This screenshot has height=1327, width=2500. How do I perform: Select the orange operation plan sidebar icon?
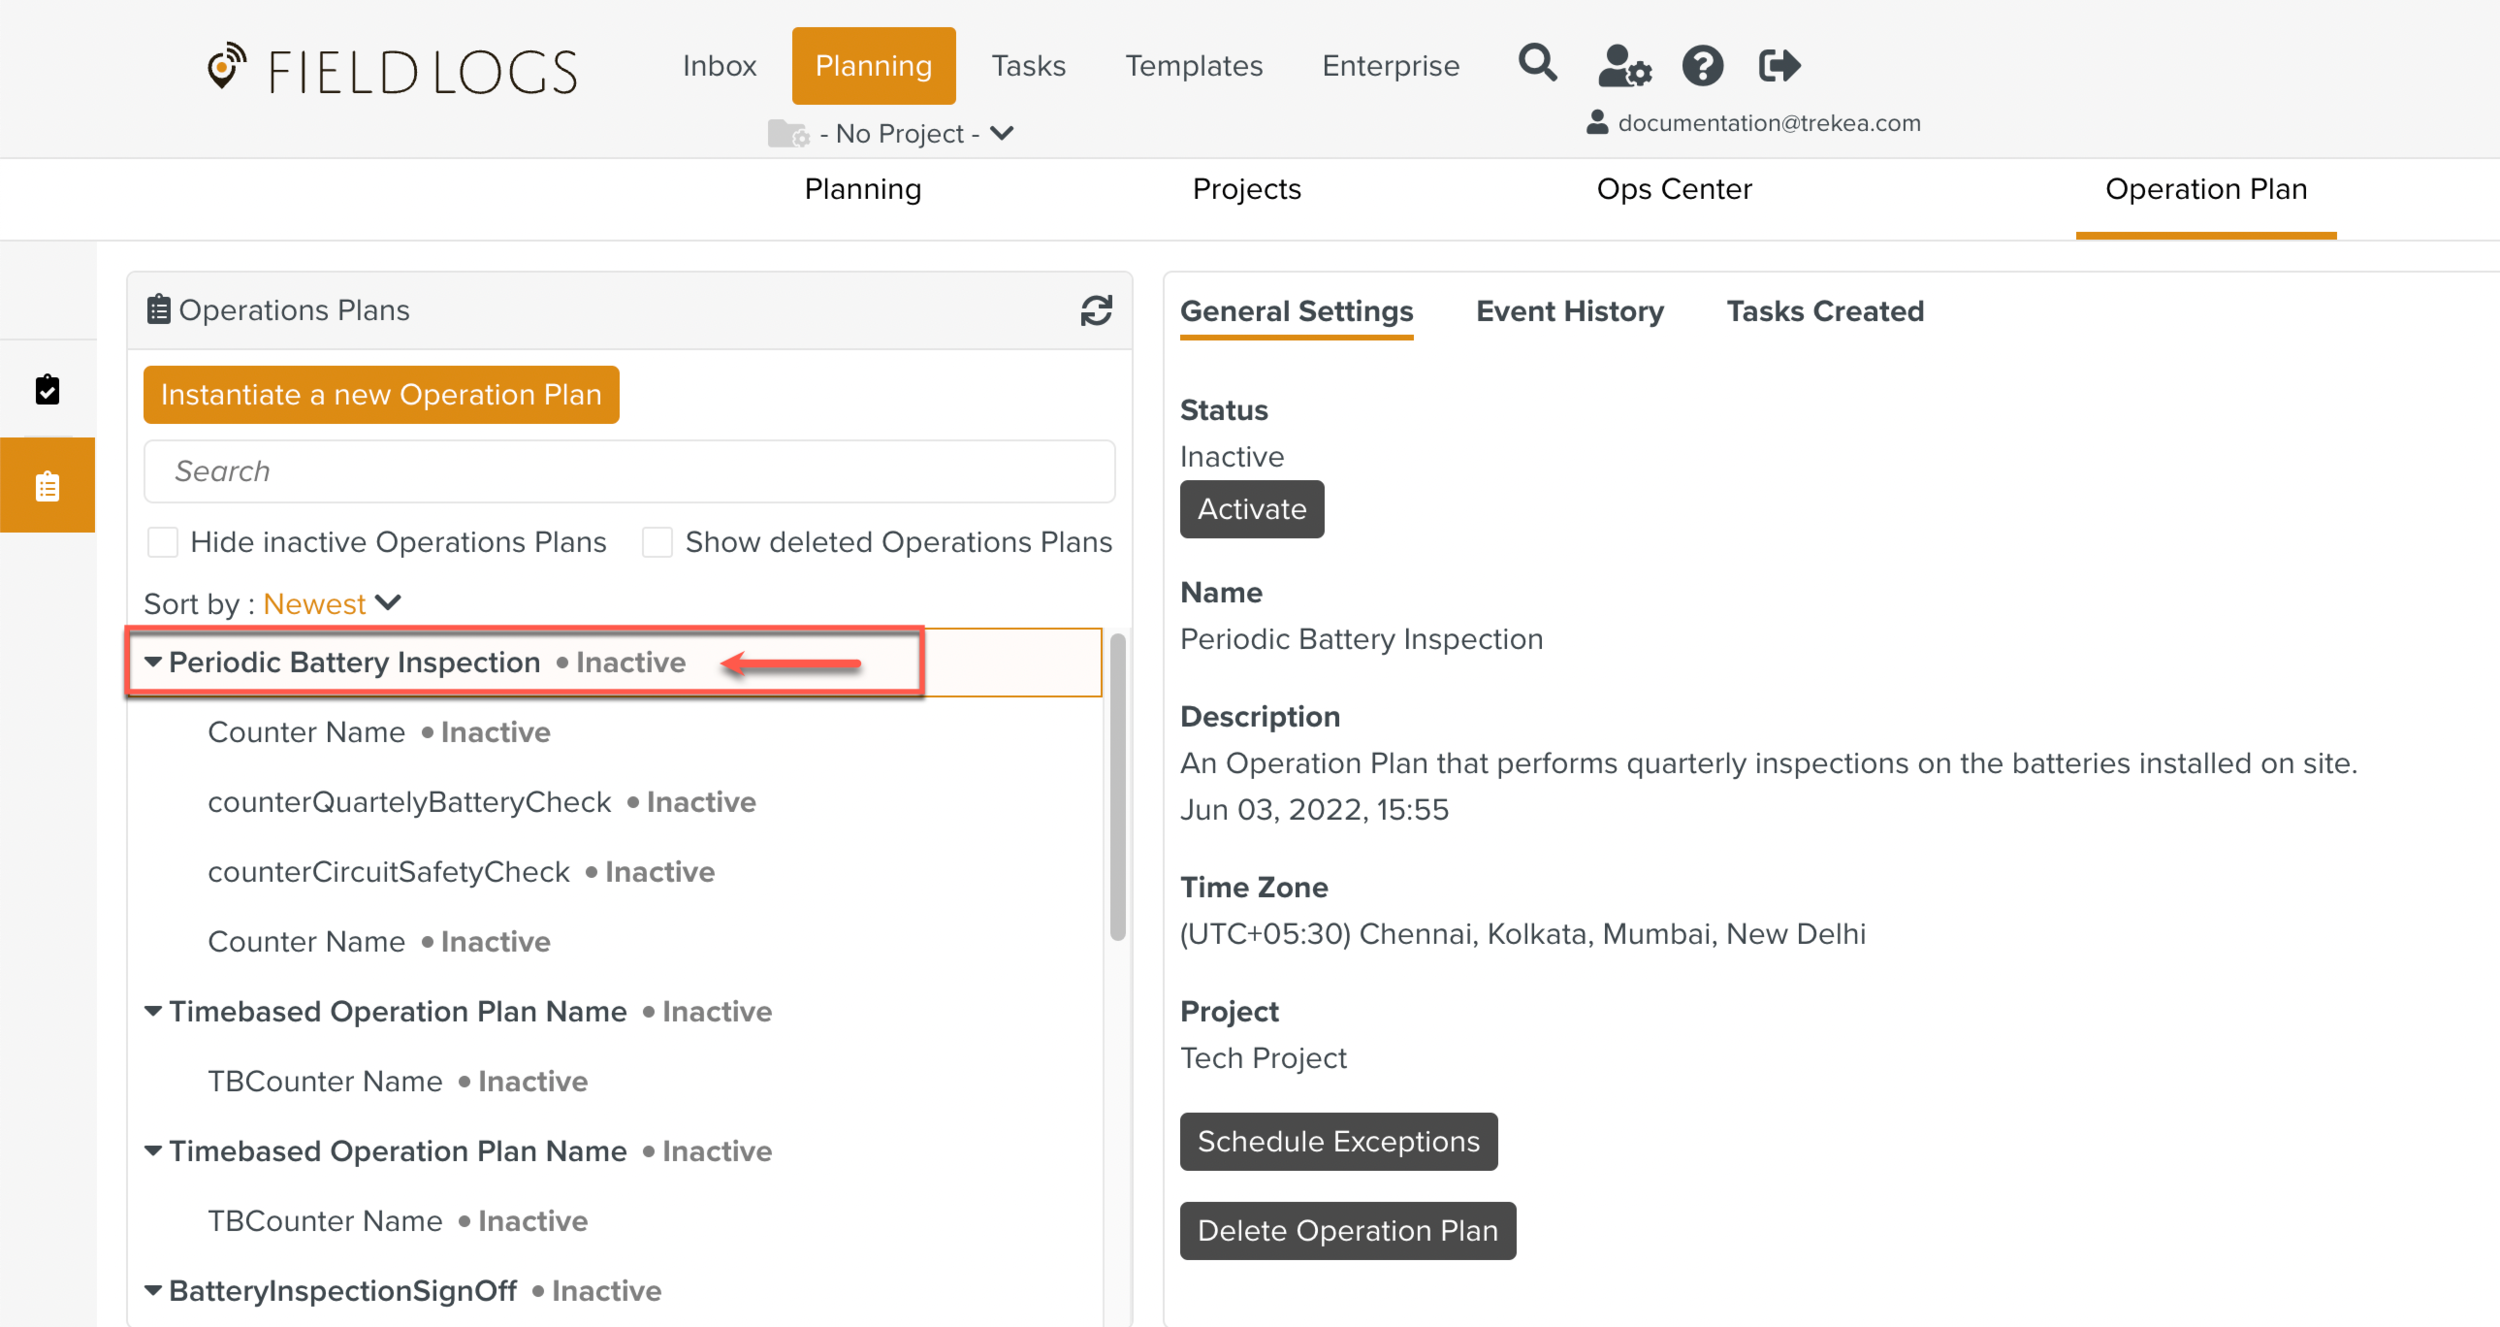point(47,486)
